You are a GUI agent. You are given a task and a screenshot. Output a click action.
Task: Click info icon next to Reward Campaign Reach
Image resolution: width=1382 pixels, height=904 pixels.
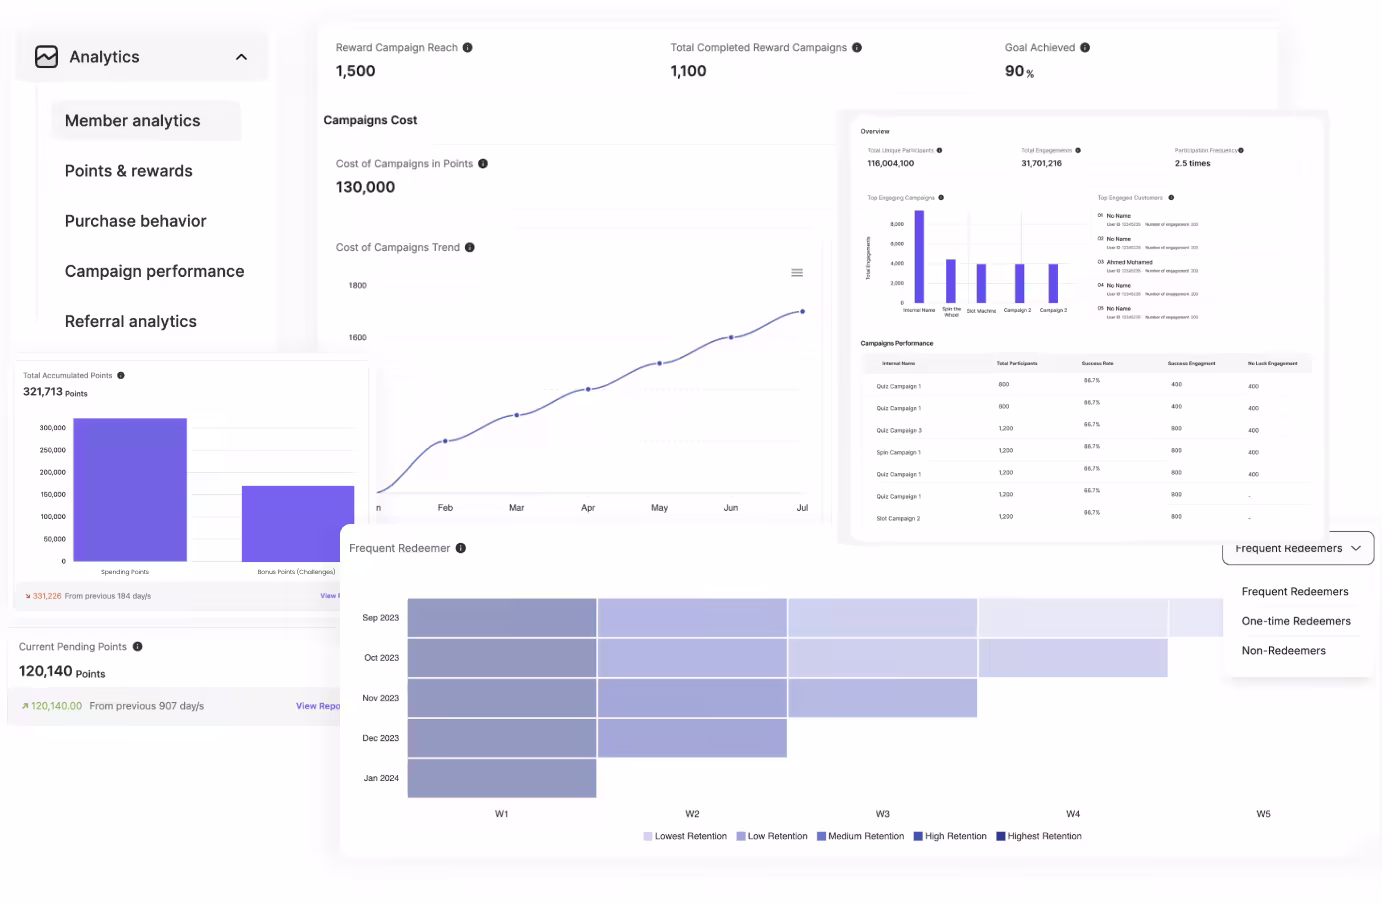click(467, 48)
